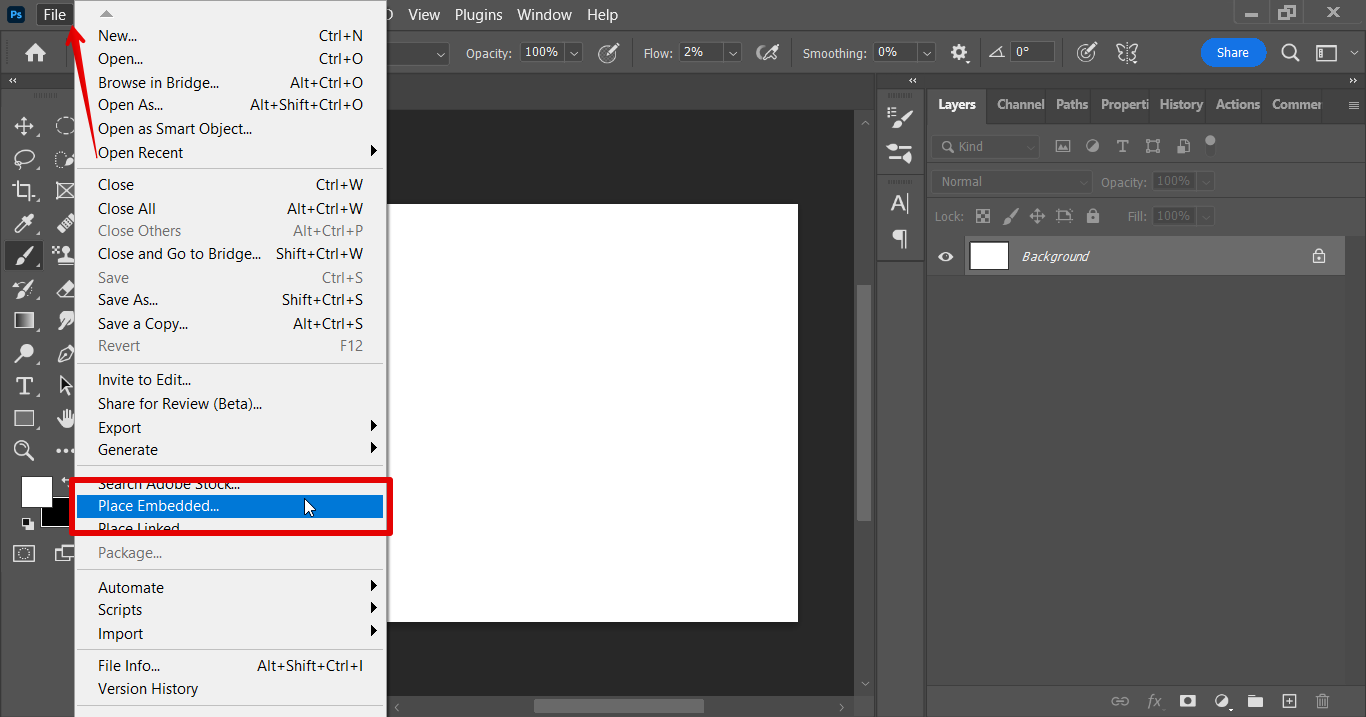Switch to the Channels tab
The height and width of the screenshot is (717, 1366).
1020,104
